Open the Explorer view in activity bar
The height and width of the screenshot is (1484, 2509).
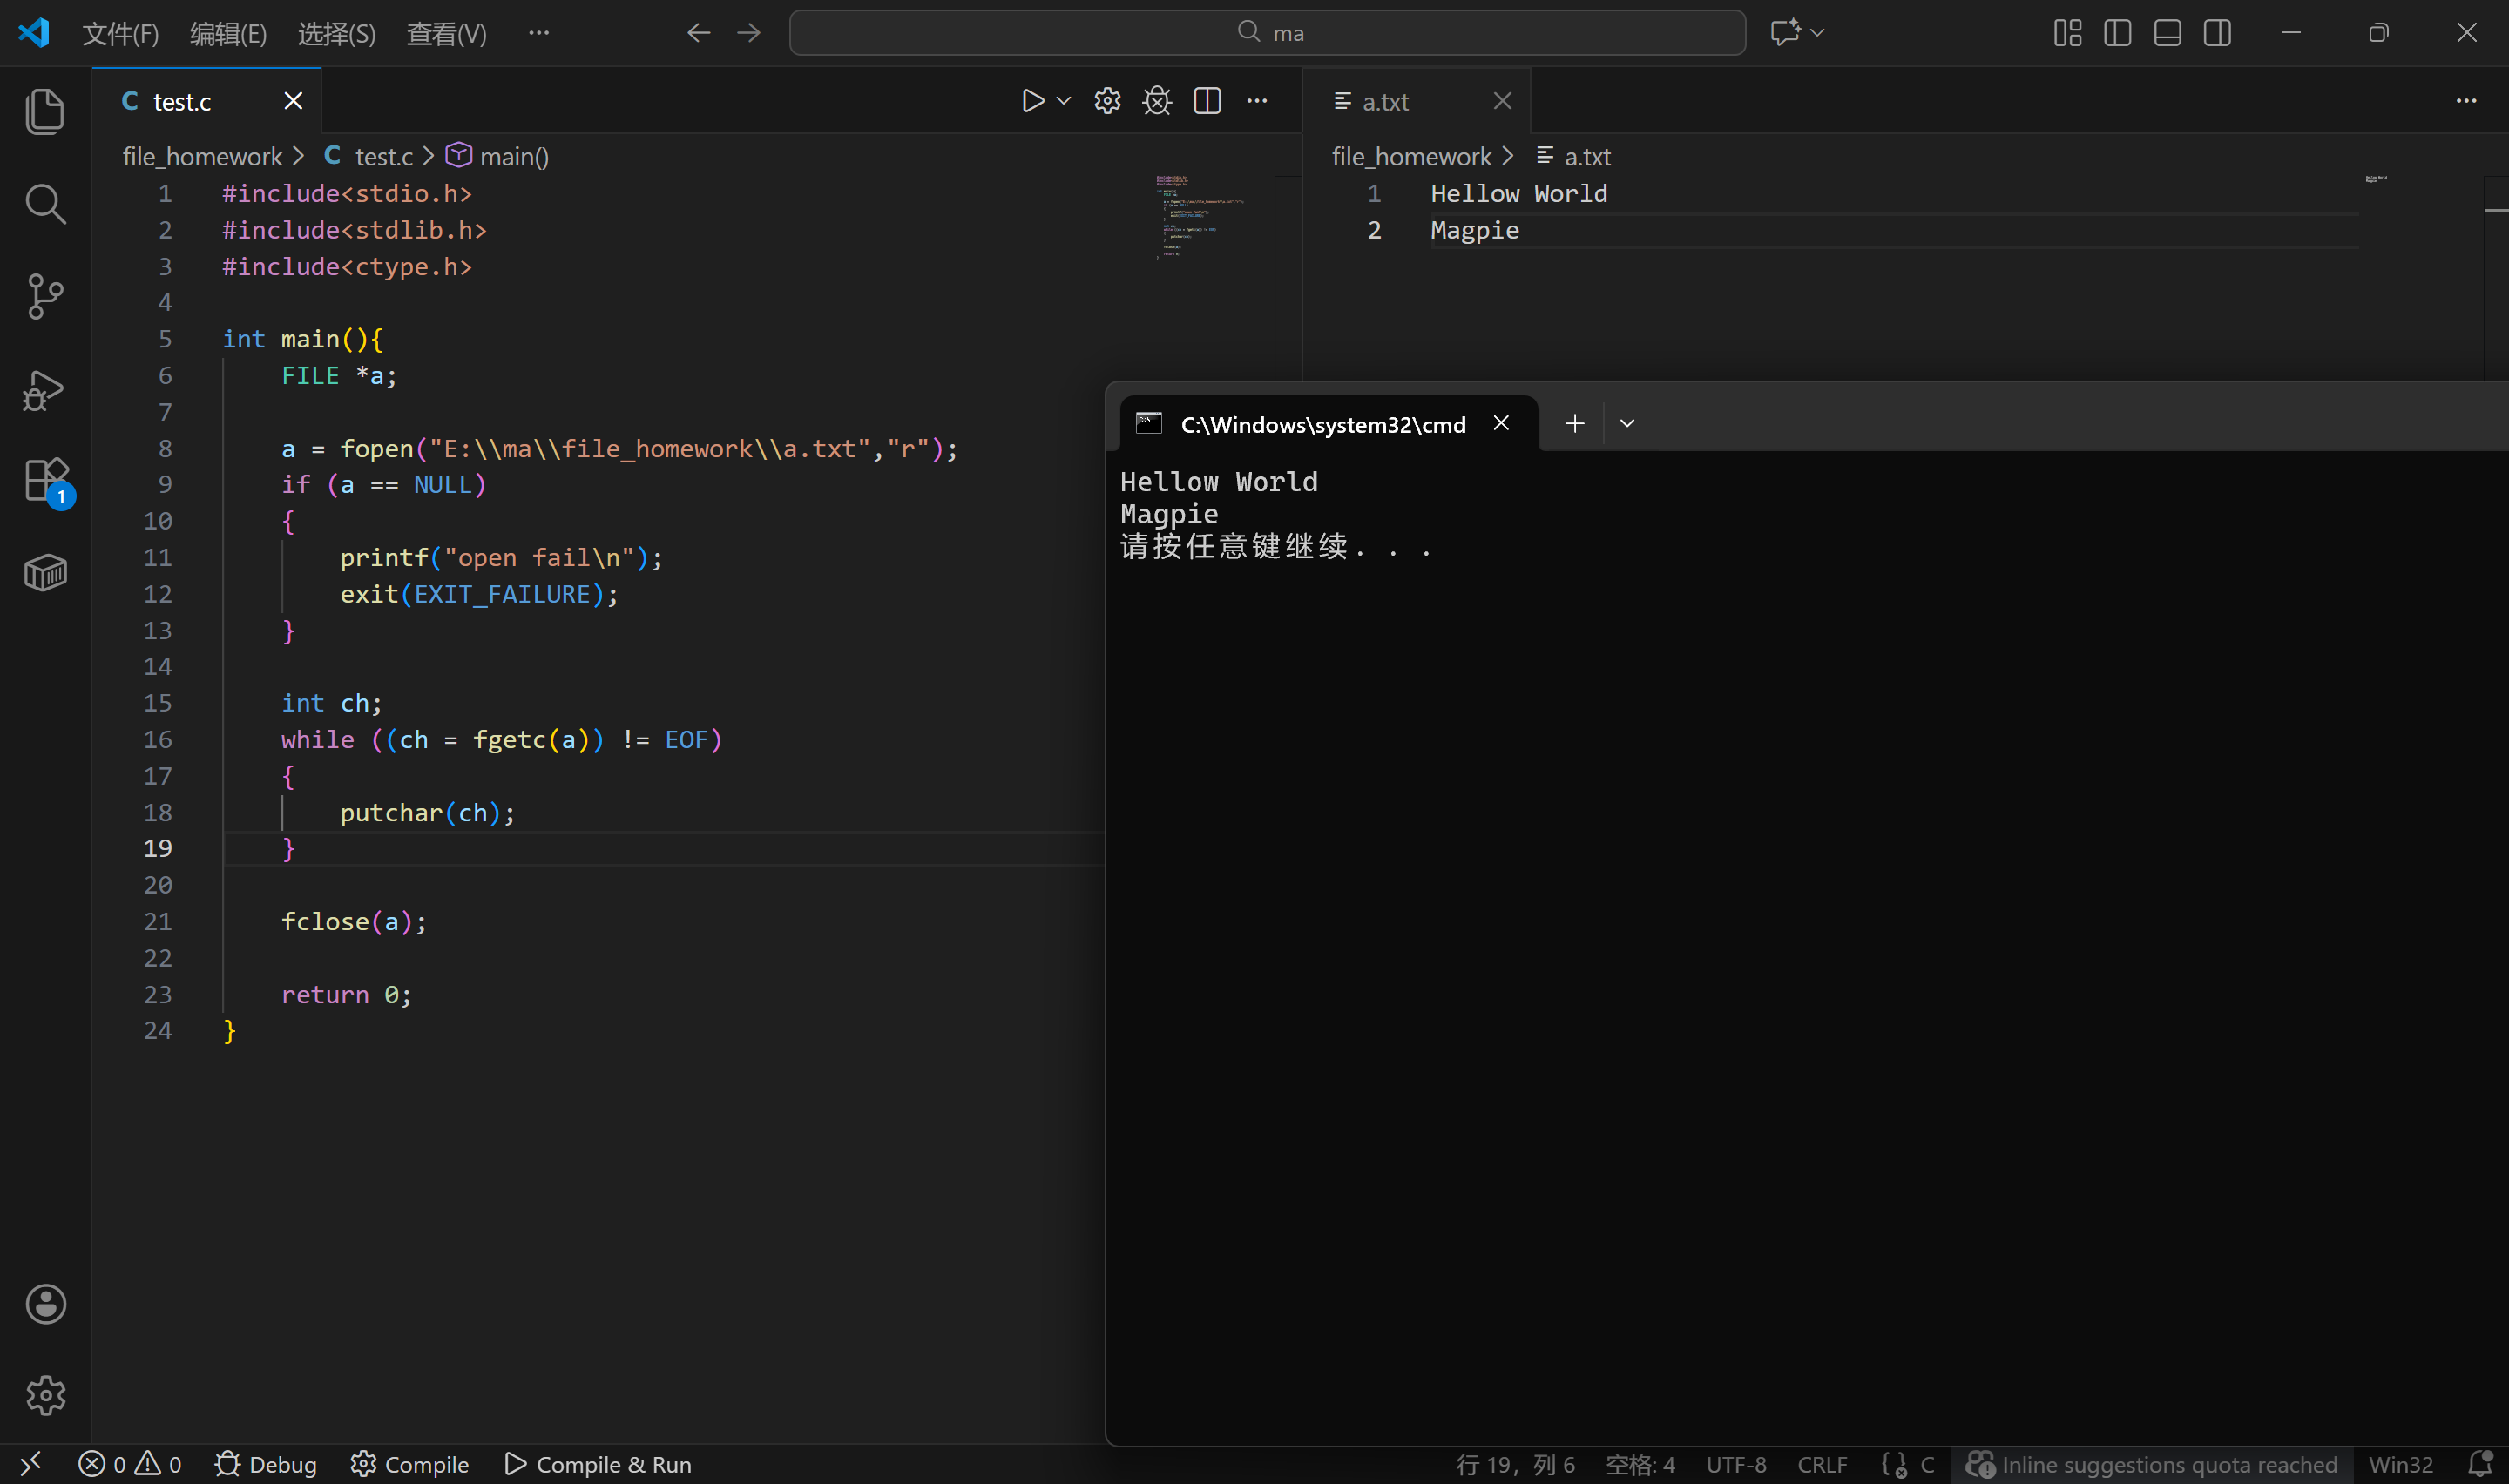45,111
